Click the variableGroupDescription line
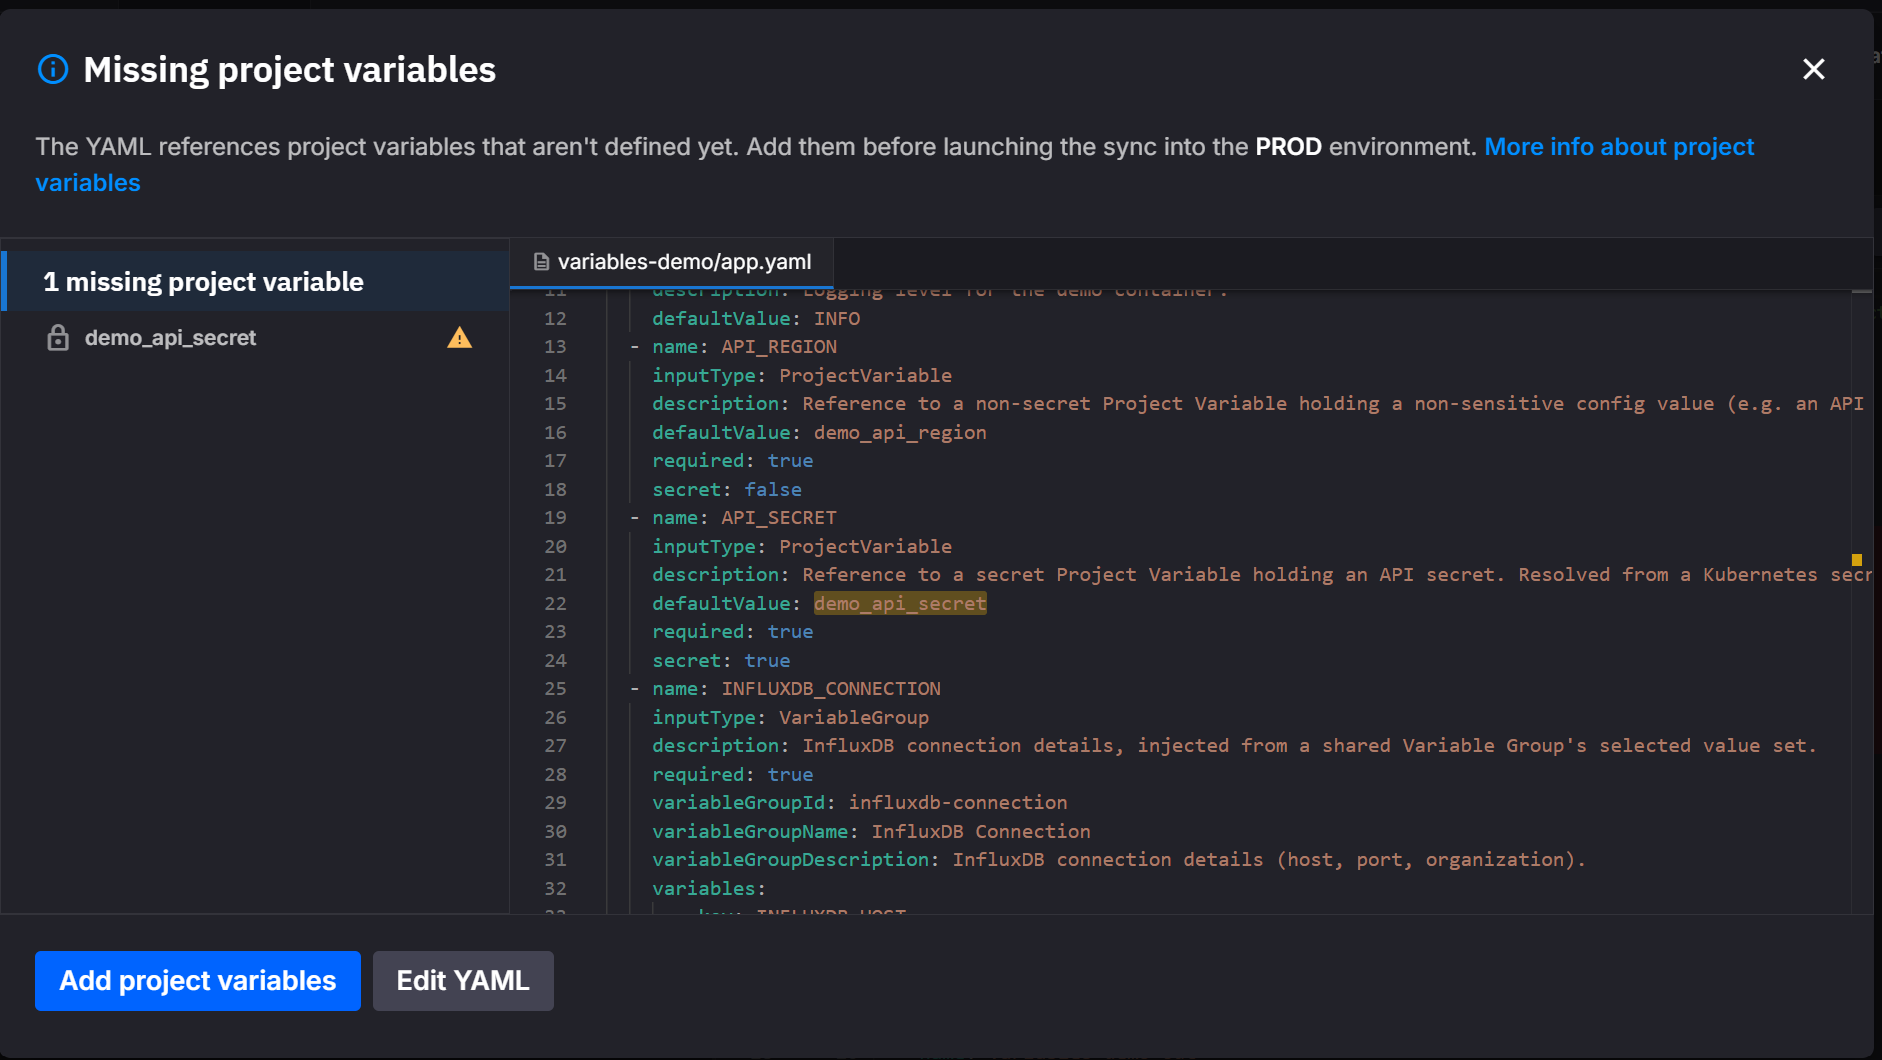This screenshot has height=1060, width=1882. 1119,860
